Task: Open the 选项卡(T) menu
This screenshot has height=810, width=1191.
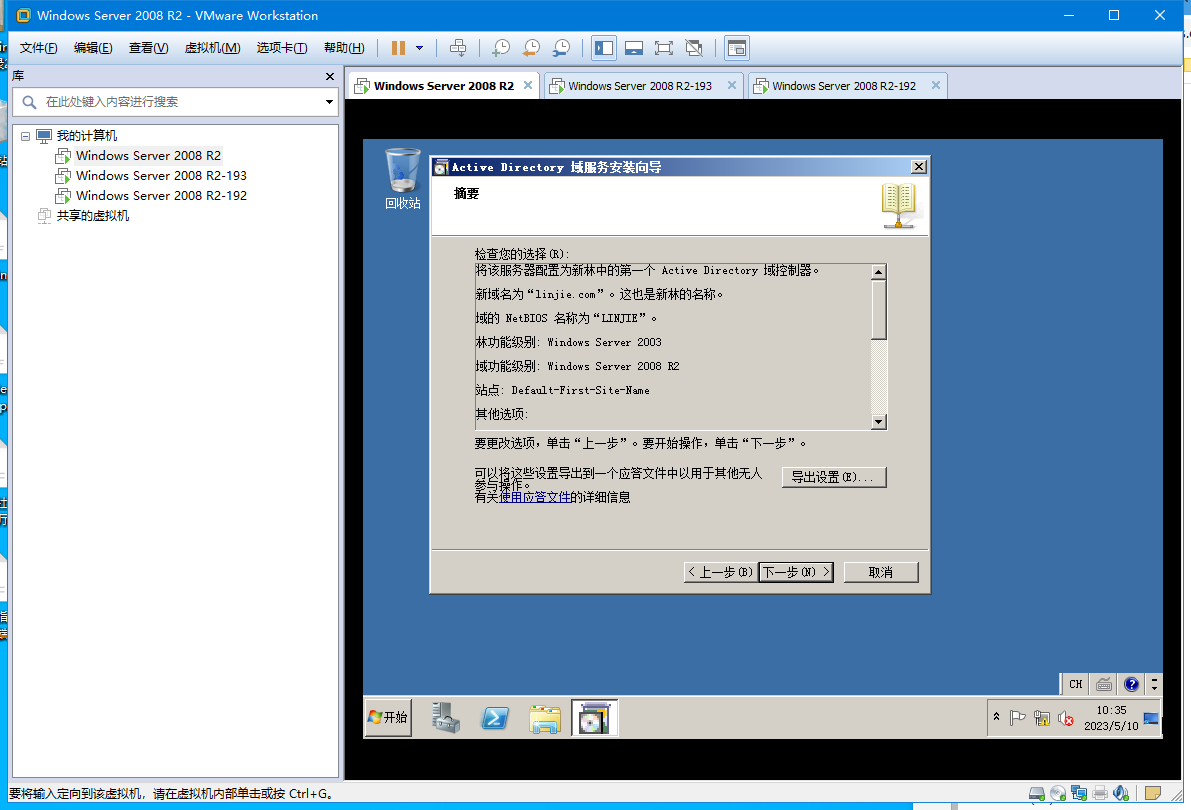Action: pyautogui.click(x=282, y=48)
